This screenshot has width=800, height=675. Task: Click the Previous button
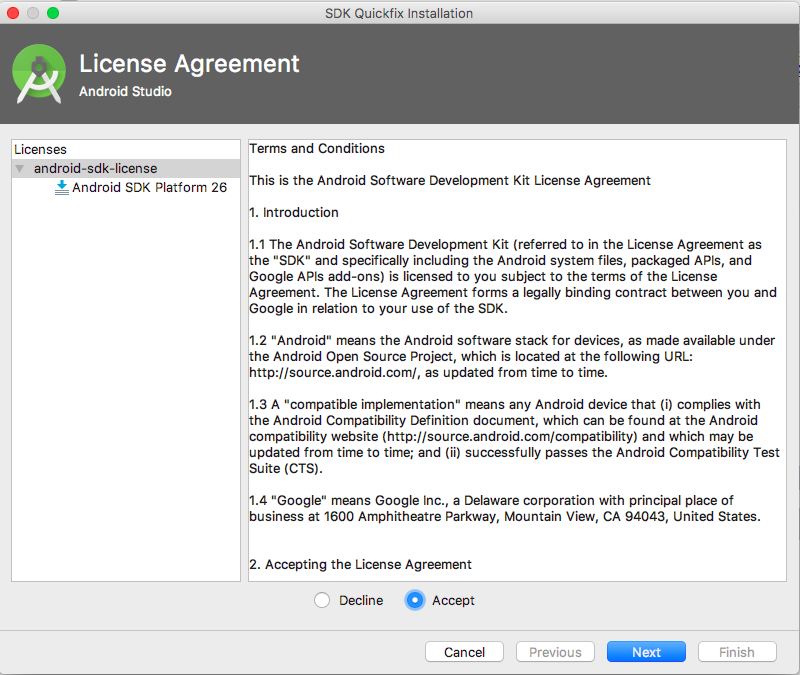pos(555,652)
